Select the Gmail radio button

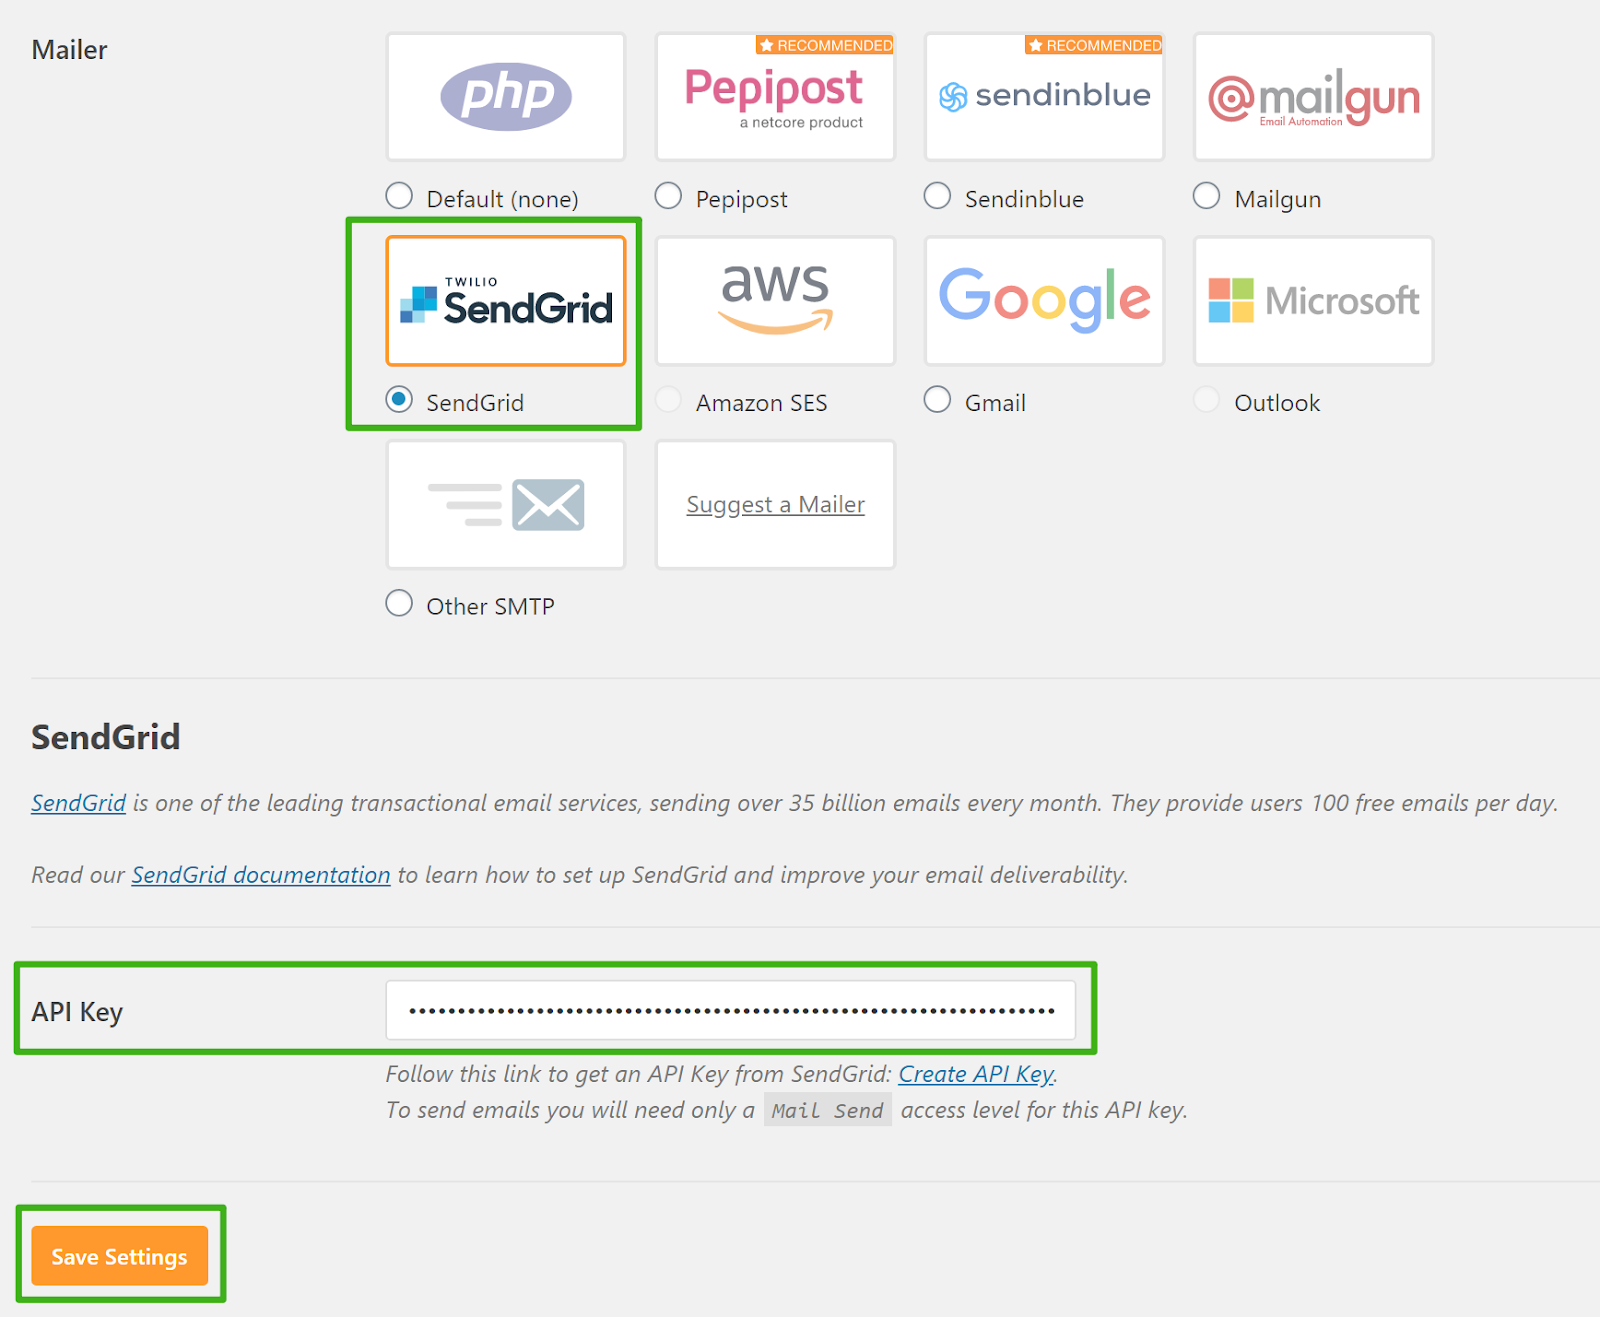pyautogui.click(x=937, y=400)
